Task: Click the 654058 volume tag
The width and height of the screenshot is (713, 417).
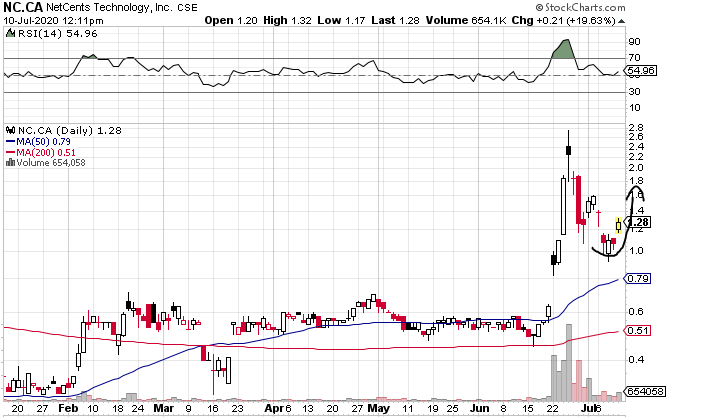Action: (645, 392)
